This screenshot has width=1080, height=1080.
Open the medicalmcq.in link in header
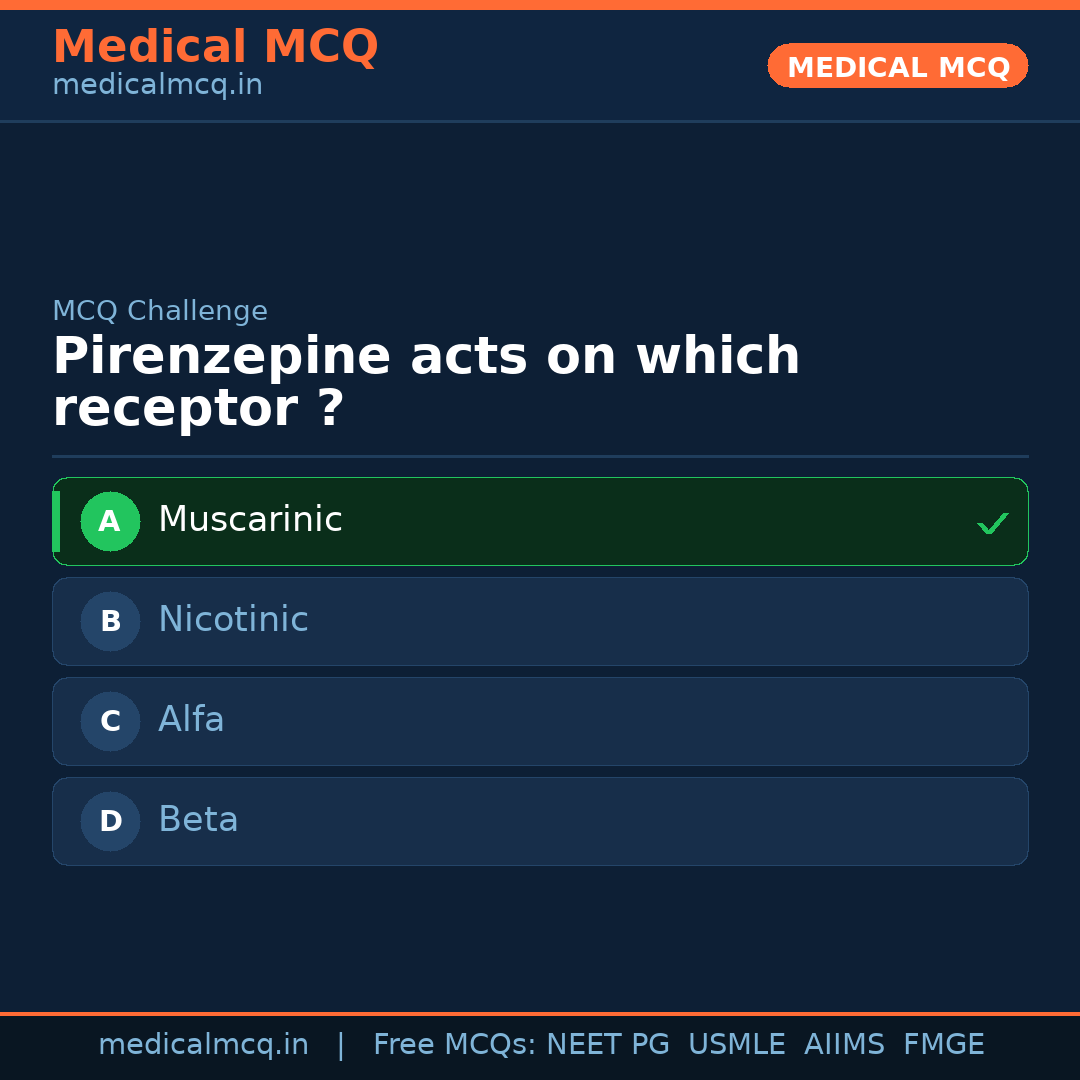pyautogui.click(x=157, y=85)
